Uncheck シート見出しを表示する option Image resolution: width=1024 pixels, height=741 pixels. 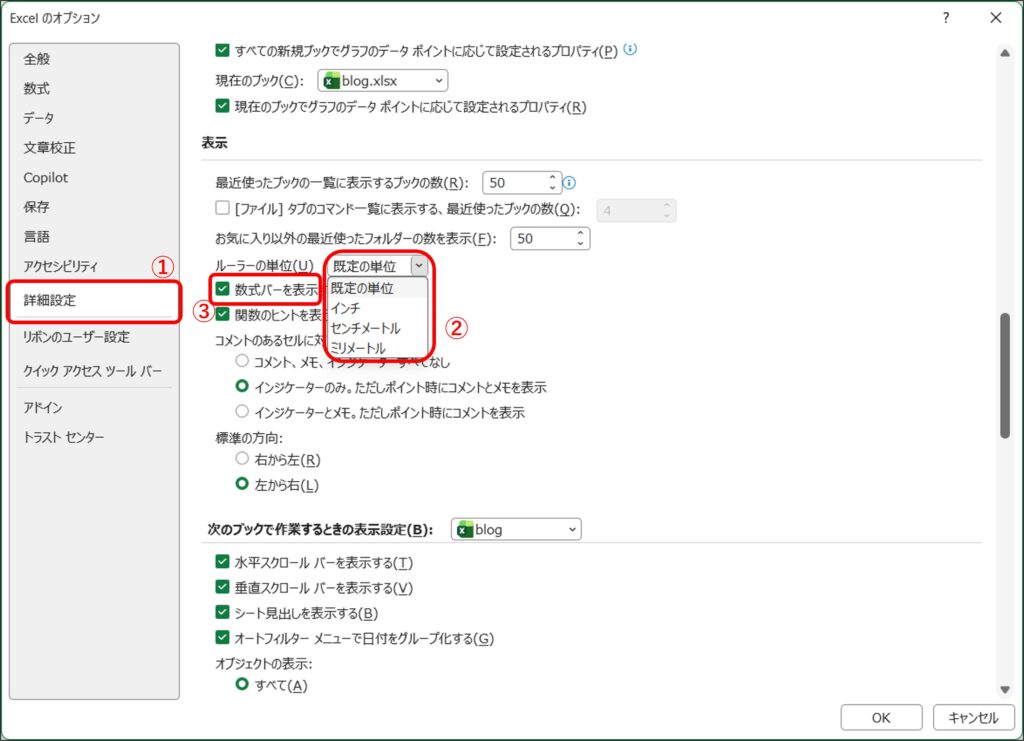coord(222,613)
